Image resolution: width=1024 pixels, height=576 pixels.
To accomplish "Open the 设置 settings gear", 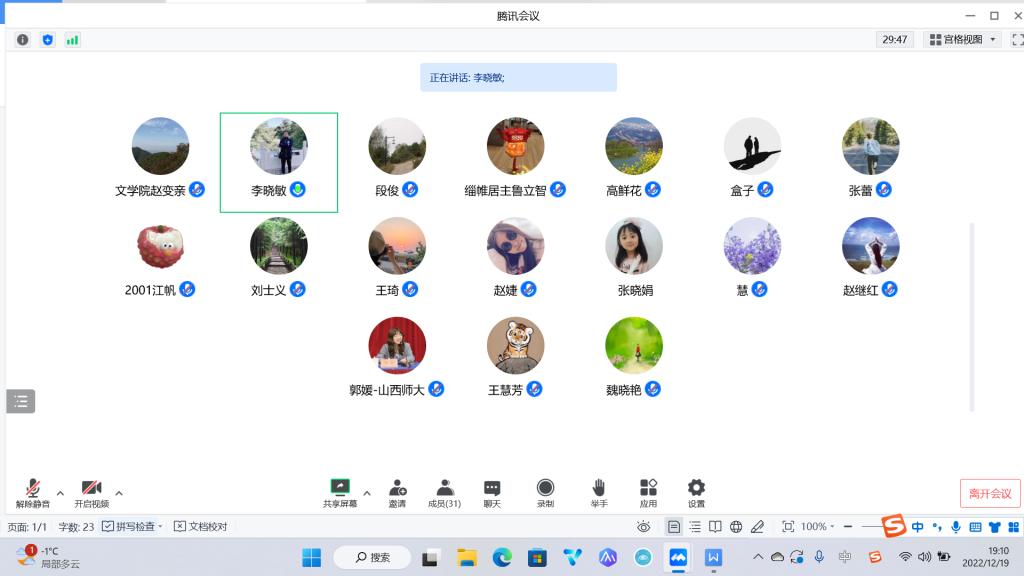I will 696,488.
